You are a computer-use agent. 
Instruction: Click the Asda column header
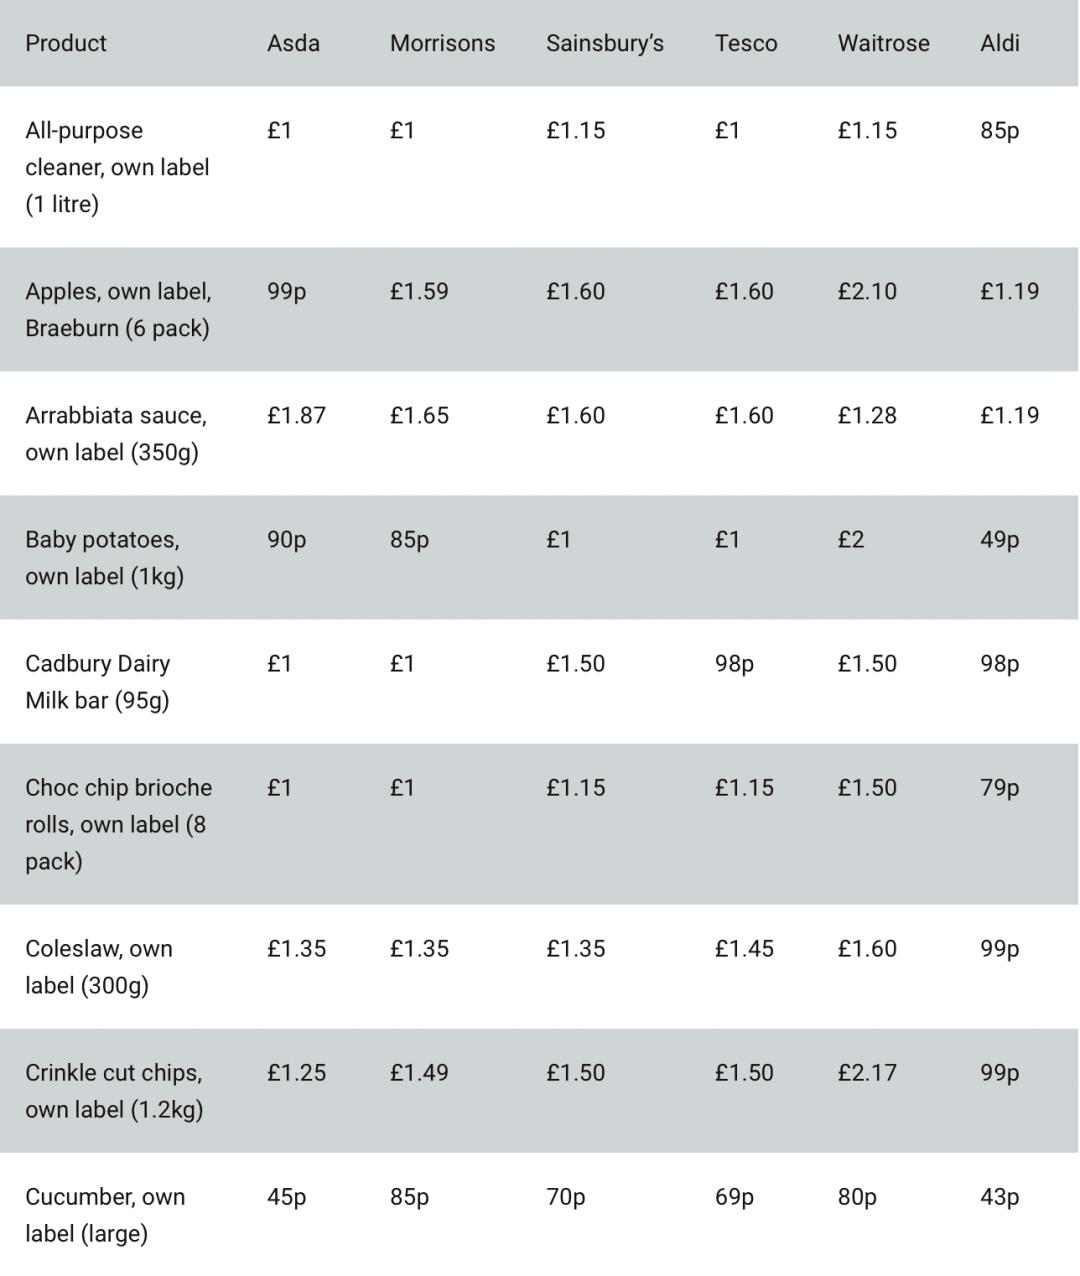click(293, 43)
